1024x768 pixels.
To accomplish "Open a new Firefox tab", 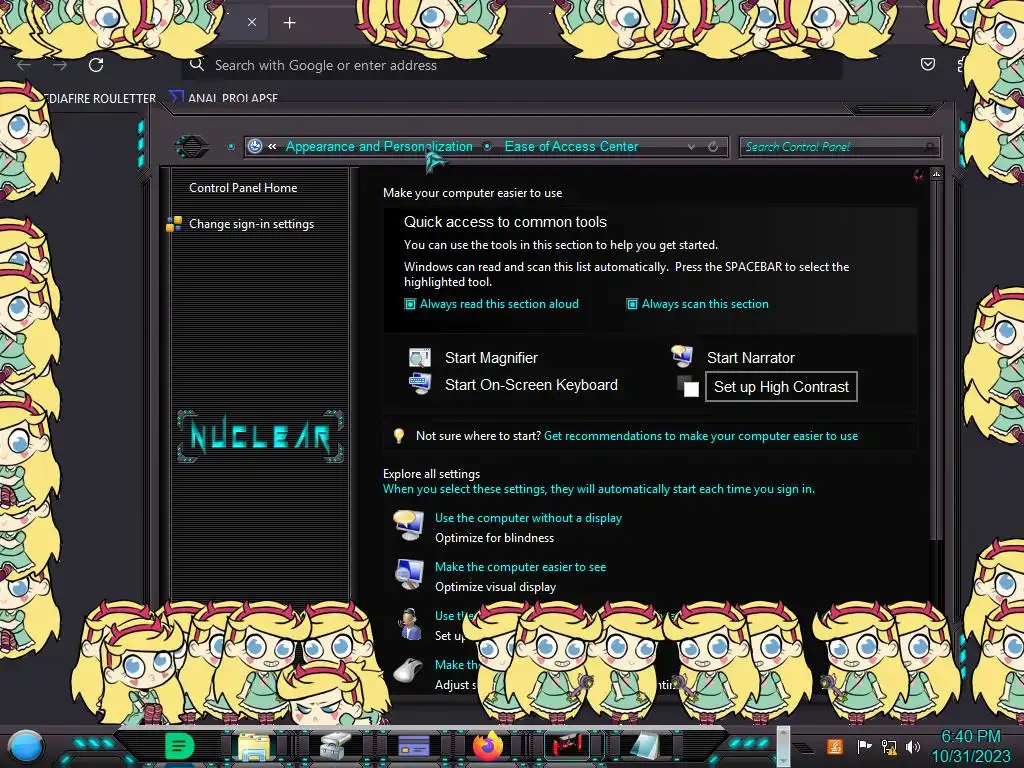I will pos(289,23).
